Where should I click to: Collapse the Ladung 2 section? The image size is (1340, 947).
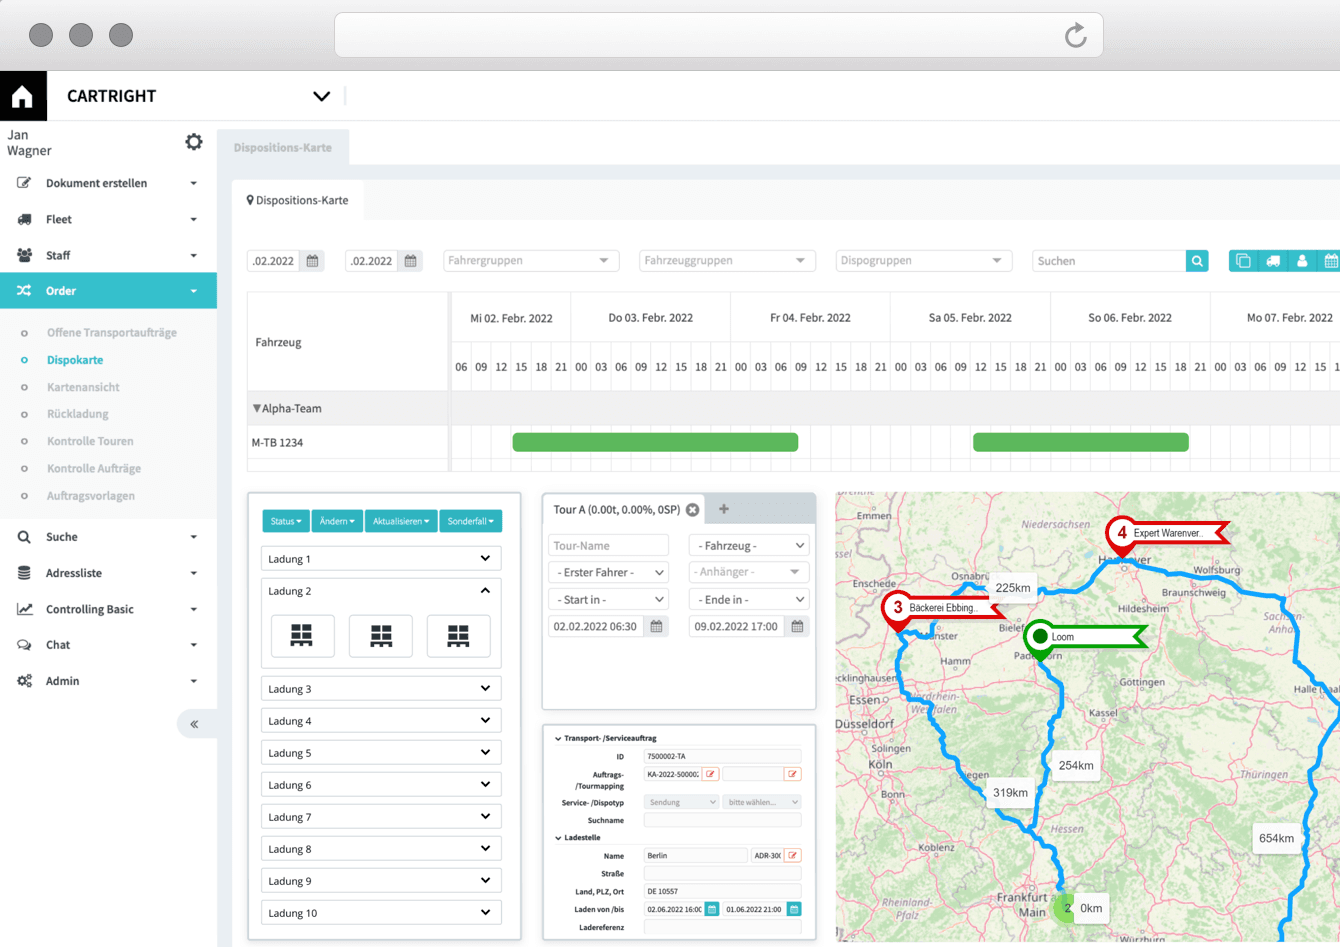[x=485, y=591]
